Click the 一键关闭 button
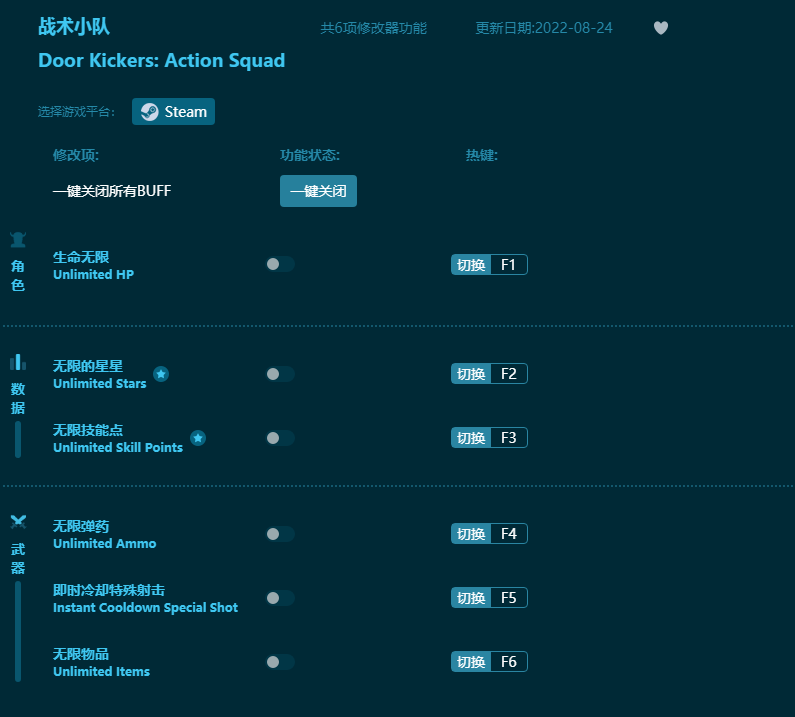The height and width of the screenshot is (717, 795). click(318, 191)
